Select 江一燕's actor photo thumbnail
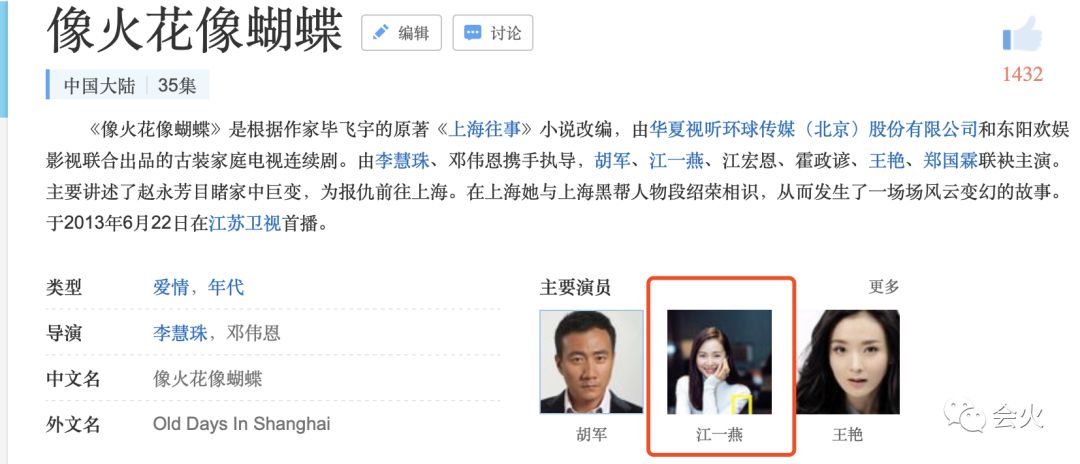1080x464 pixels. click(x=719, y=361)
